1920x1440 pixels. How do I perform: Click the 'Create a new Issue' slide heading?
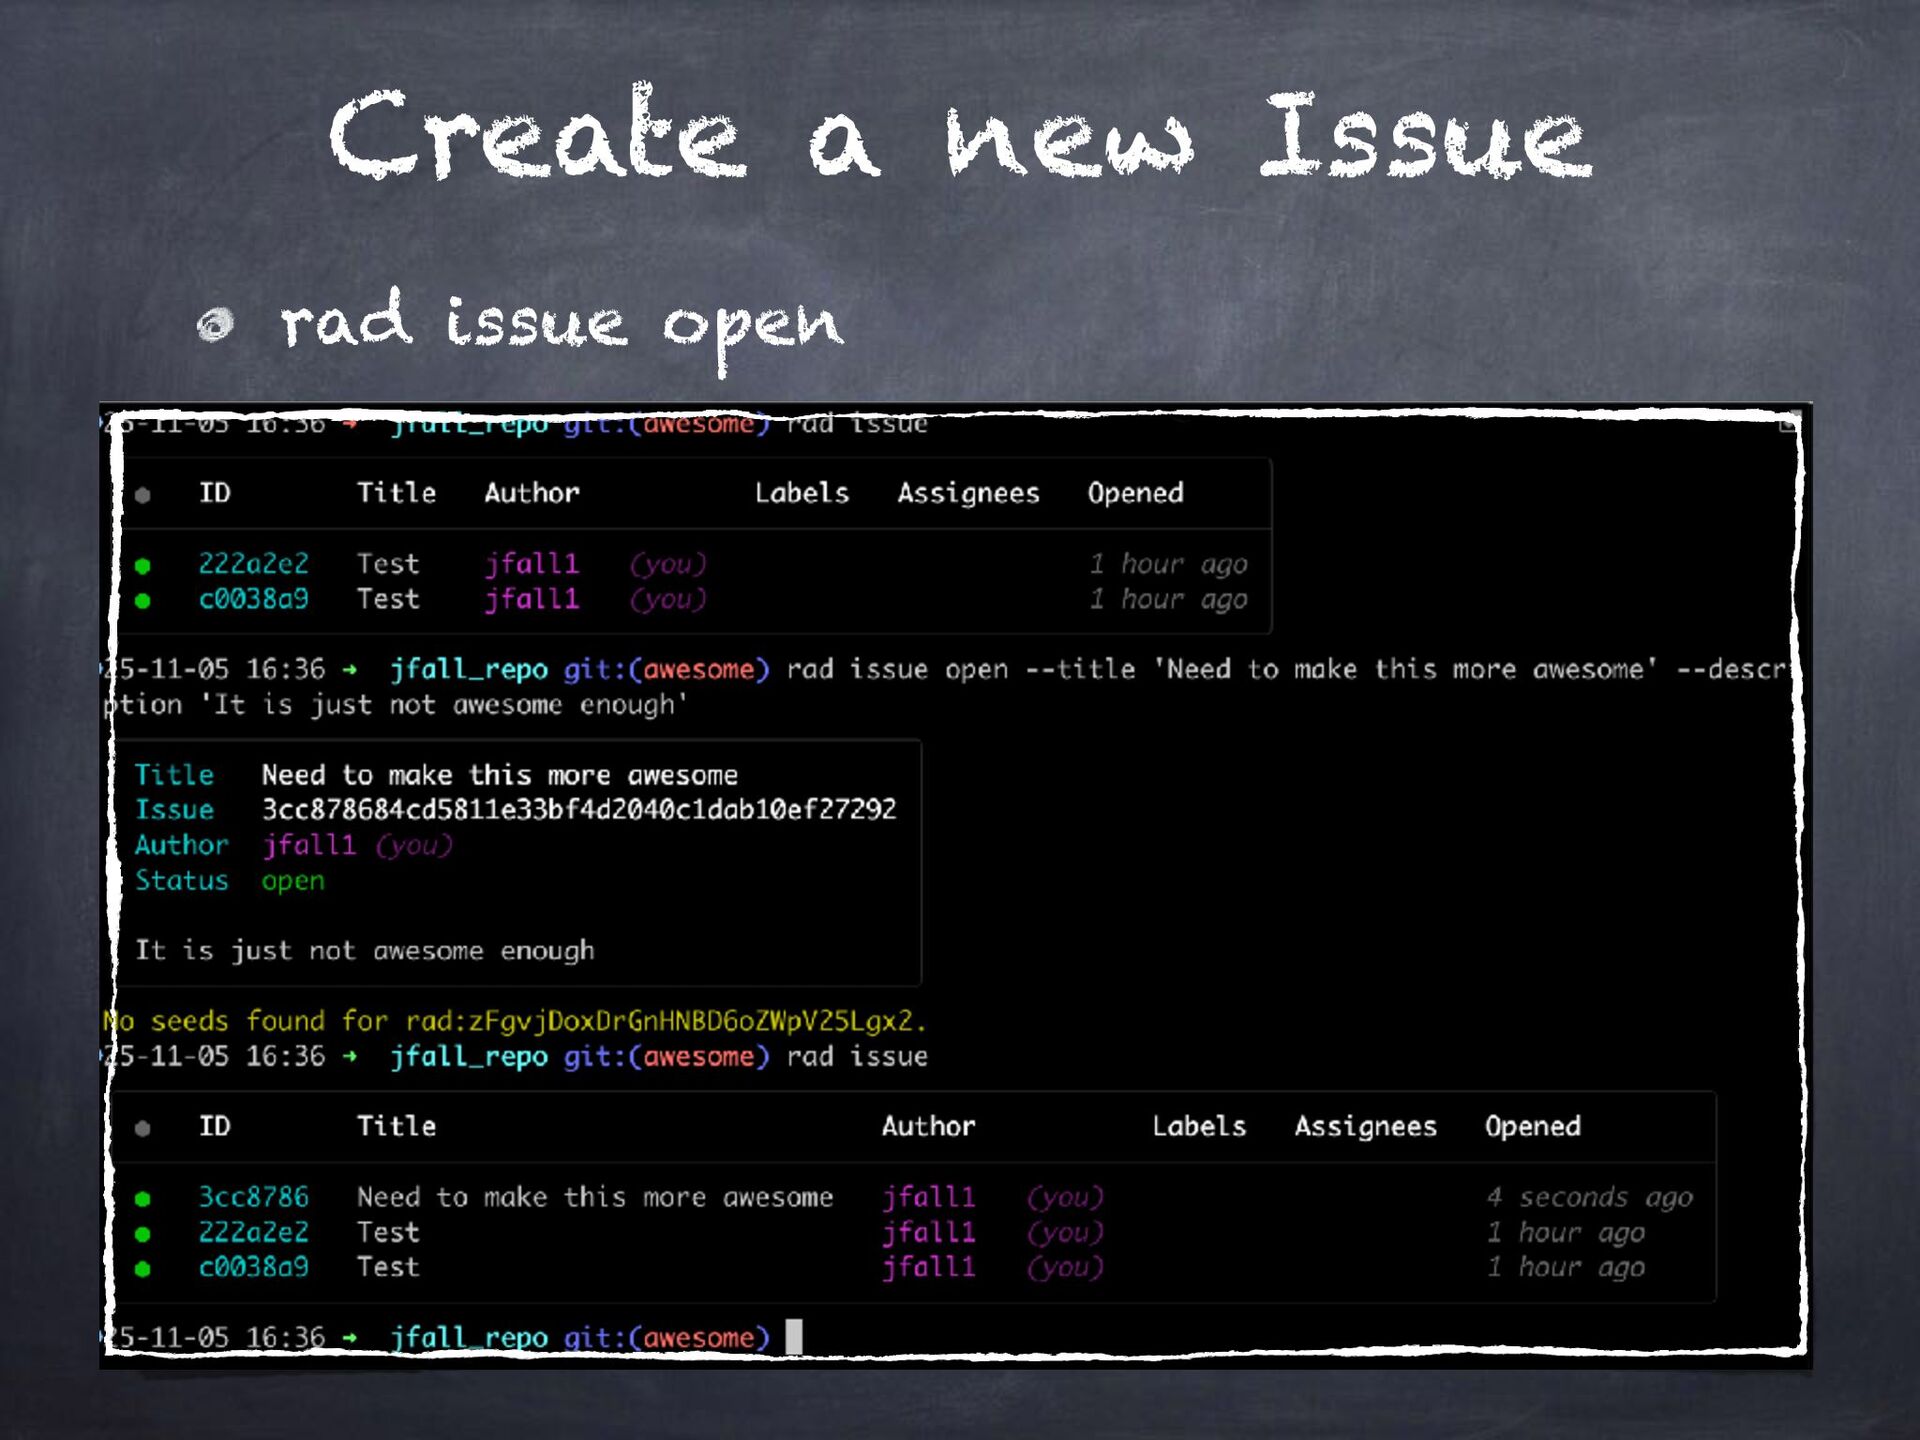tap(960, 135)
